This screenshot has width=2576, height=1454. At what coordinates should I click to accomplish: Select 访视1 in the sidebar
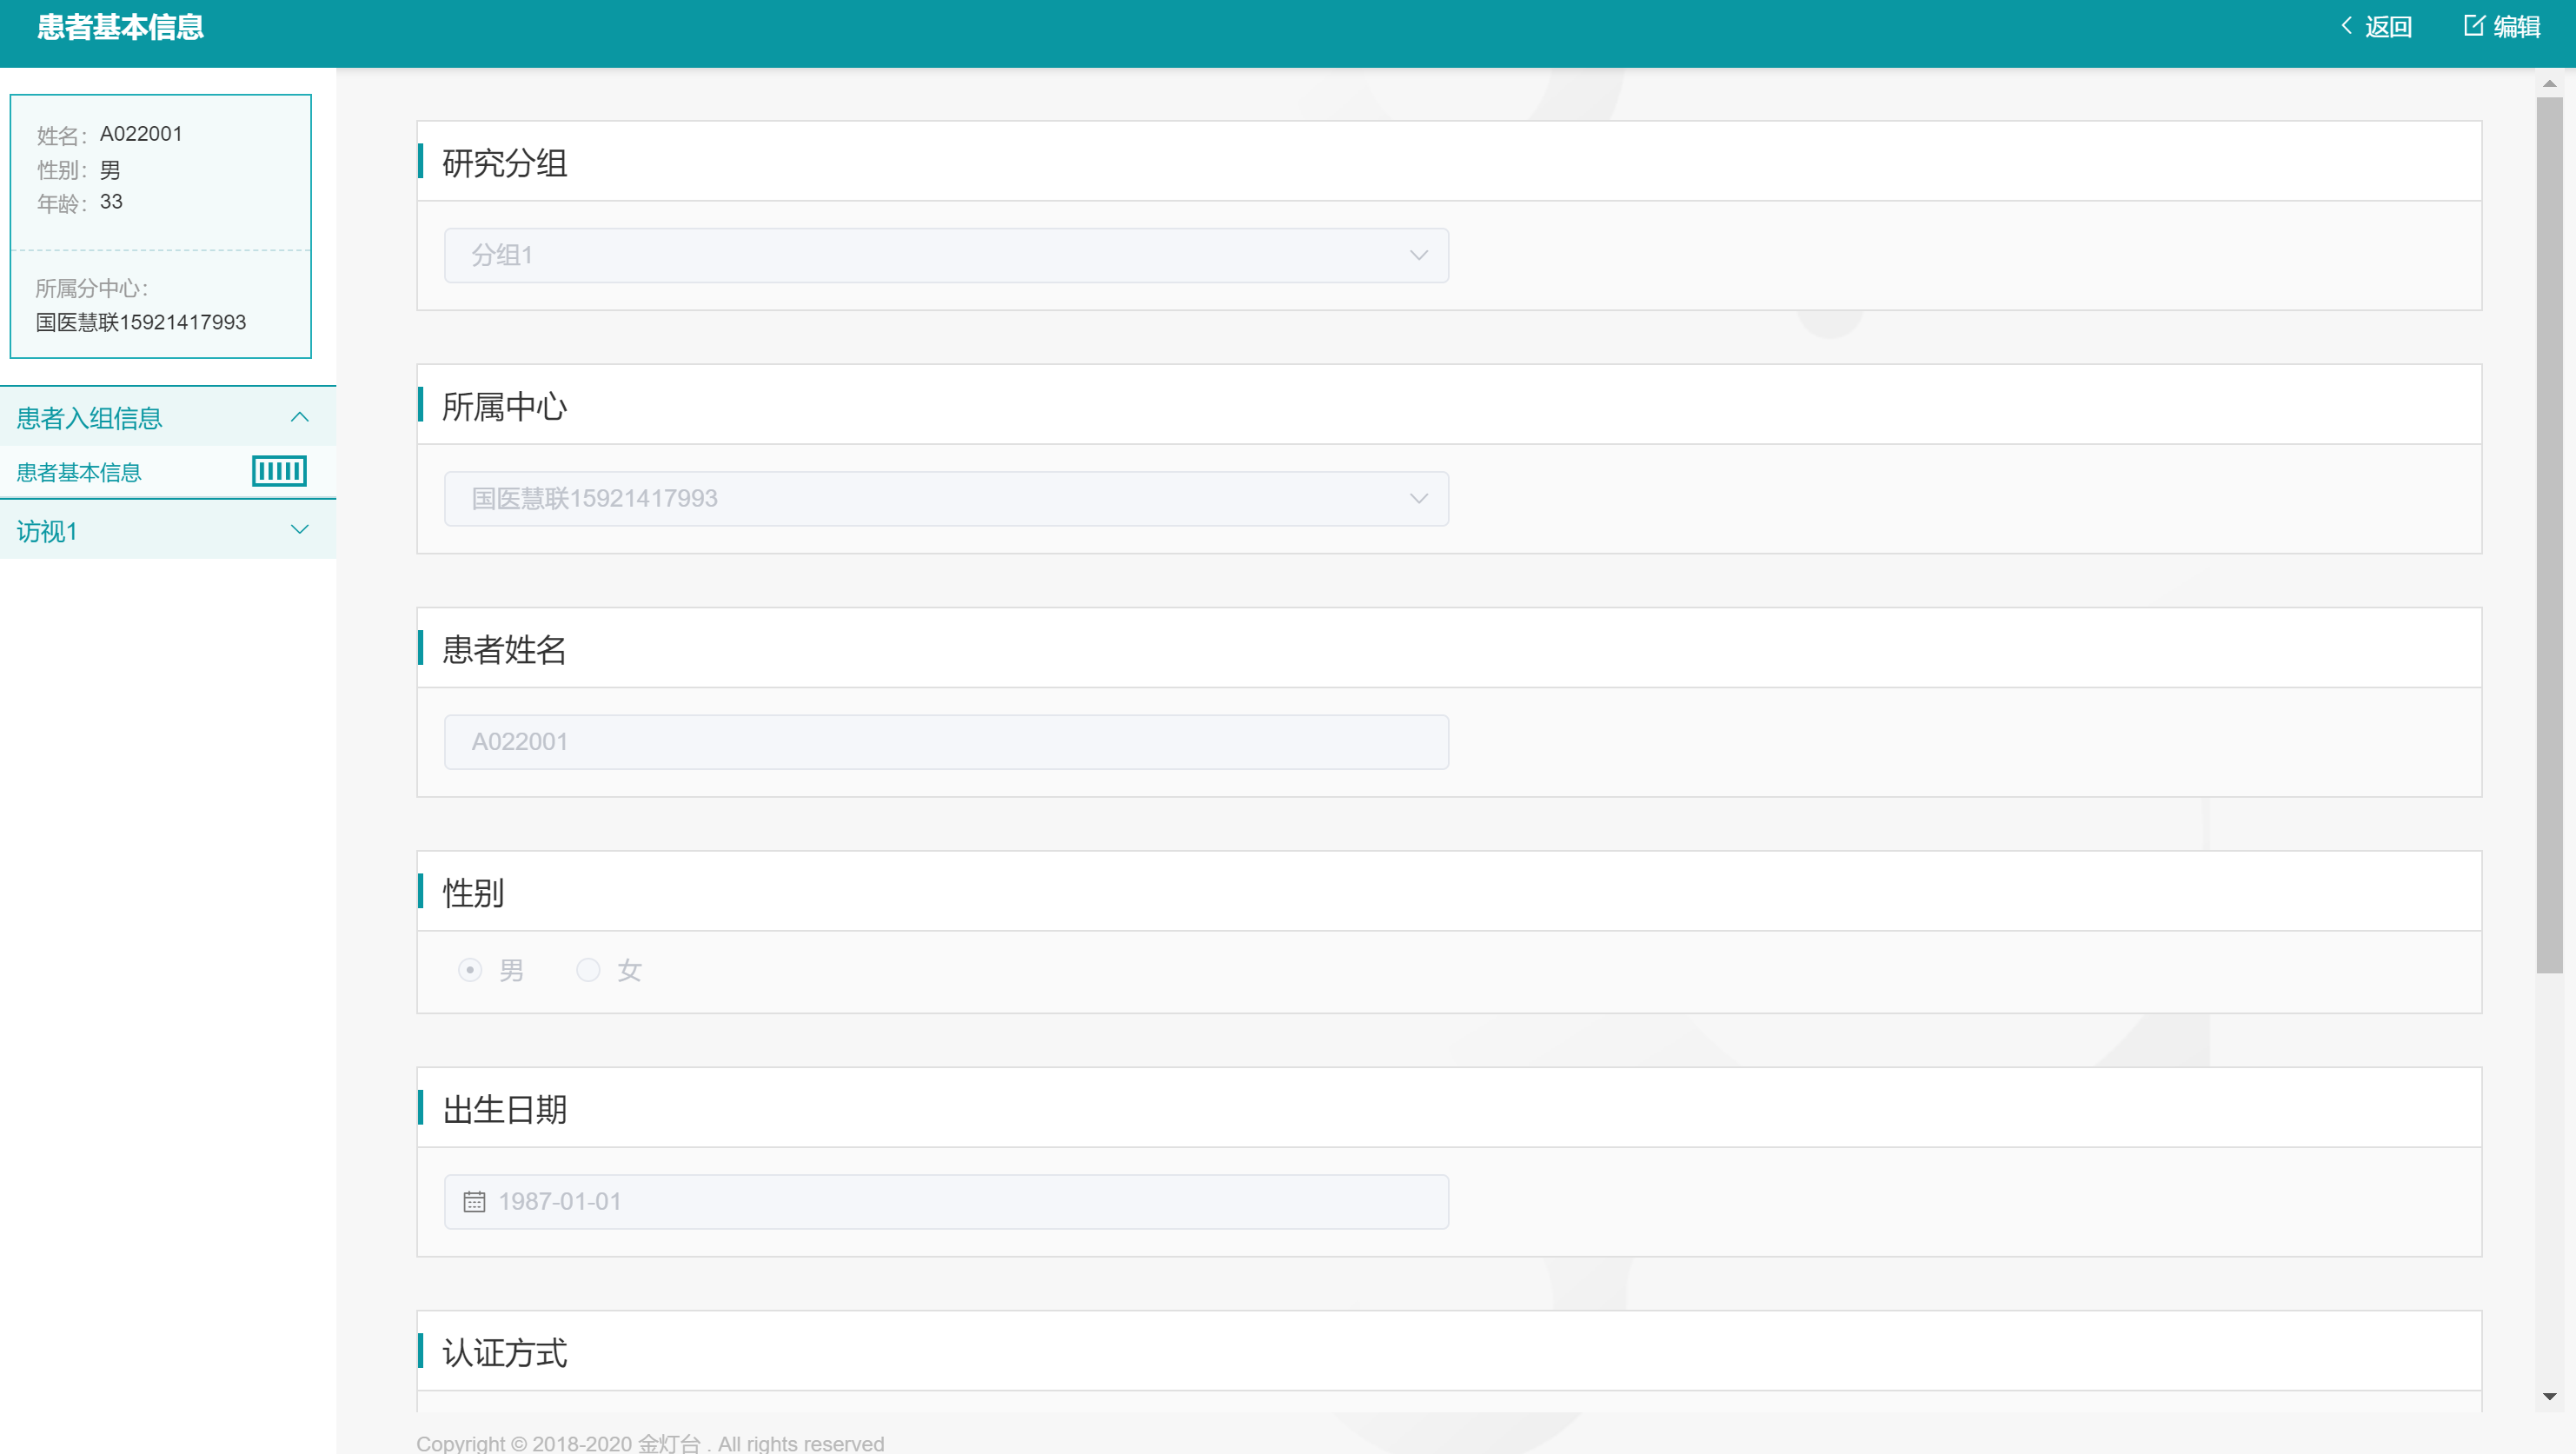click(48, 531)
